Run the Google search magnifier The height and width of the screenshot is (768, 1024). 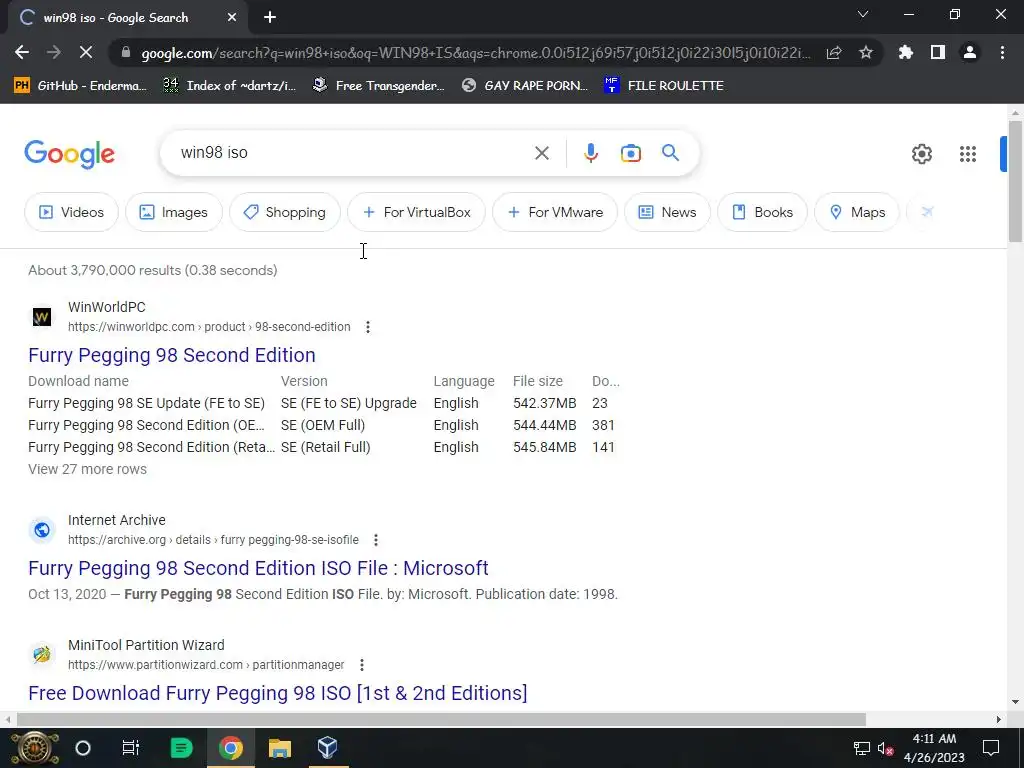click(x=671, y=153)
